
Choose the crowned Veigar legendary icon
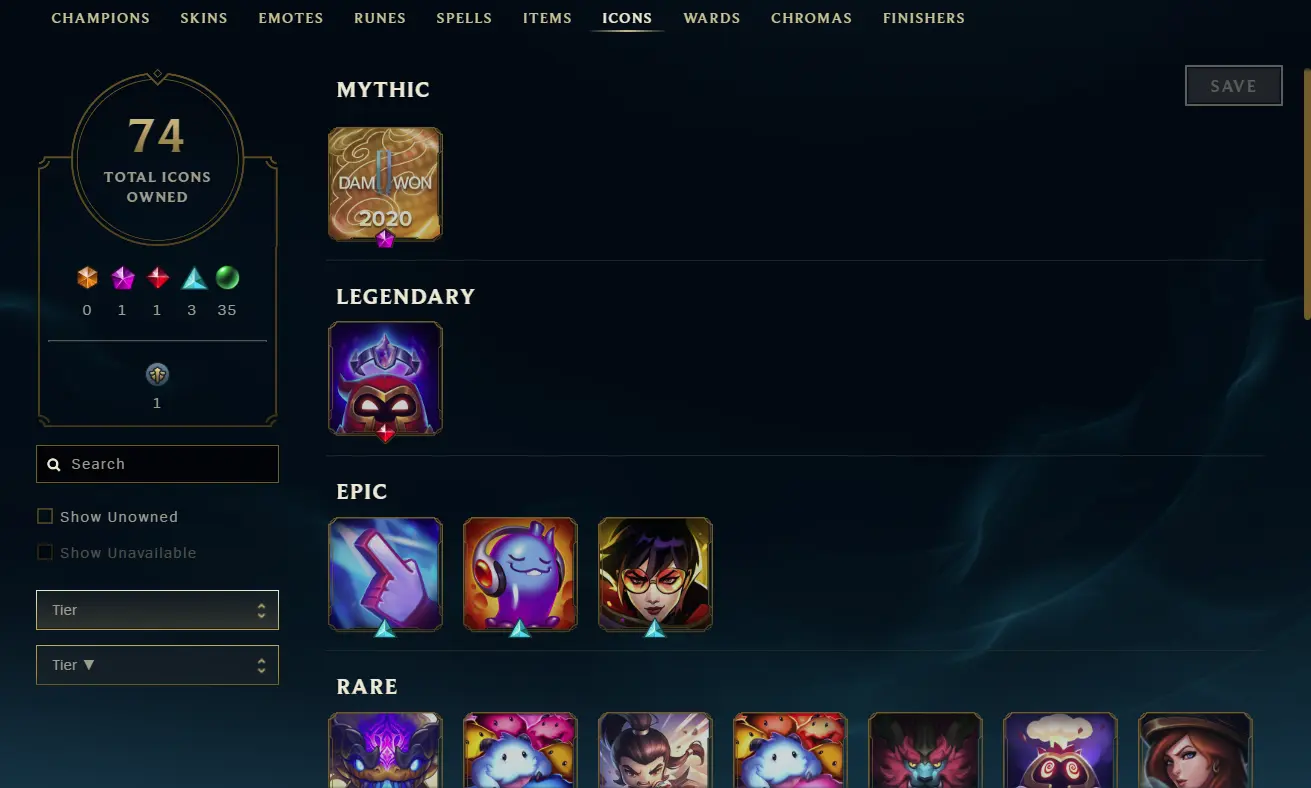click(385, 379)
